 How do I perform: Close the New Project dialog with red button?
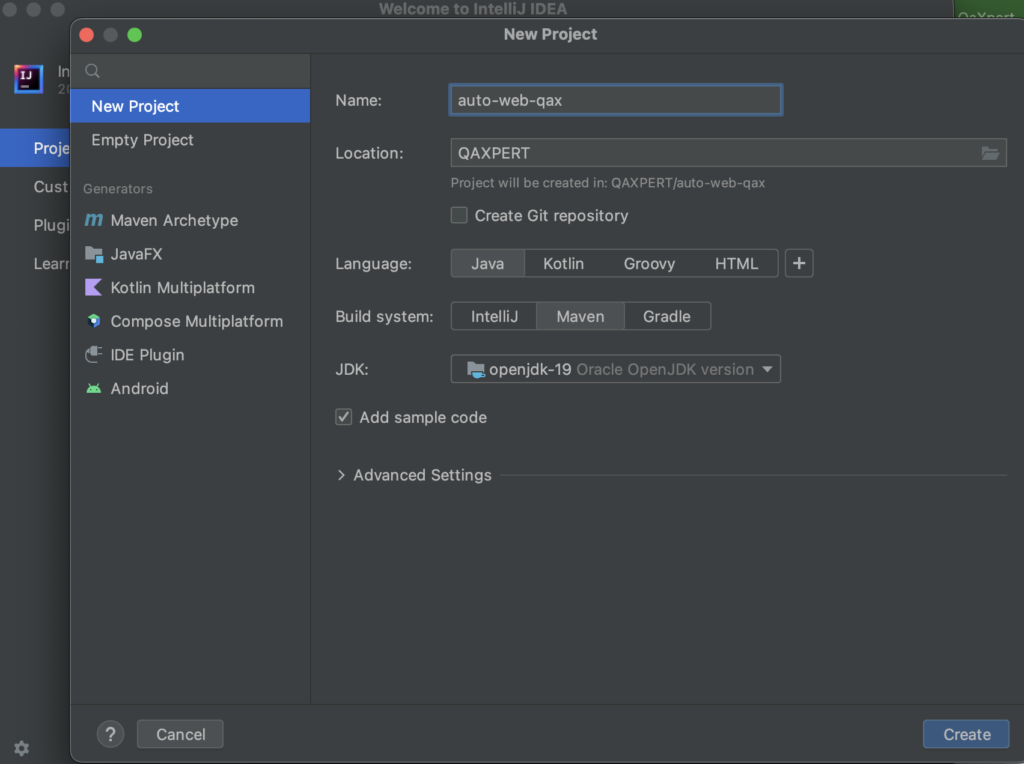86,35
